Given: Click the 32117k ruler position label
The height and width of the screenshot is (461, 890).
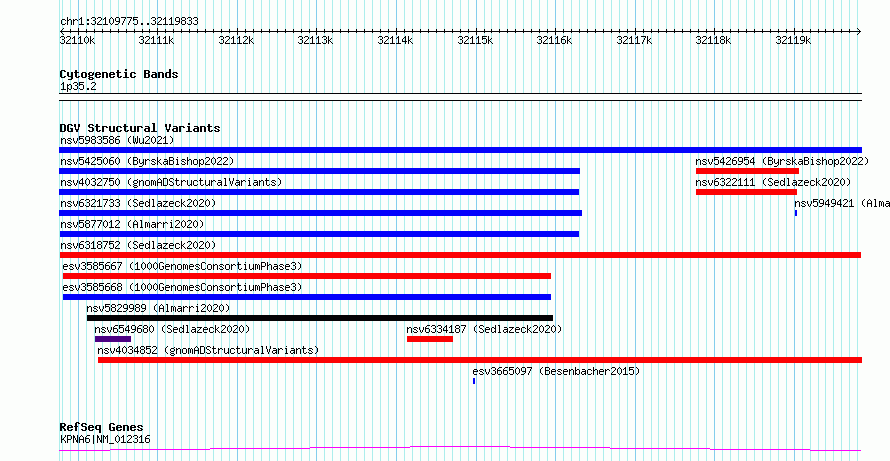Looking at the screenshot, I should [634, 40].
